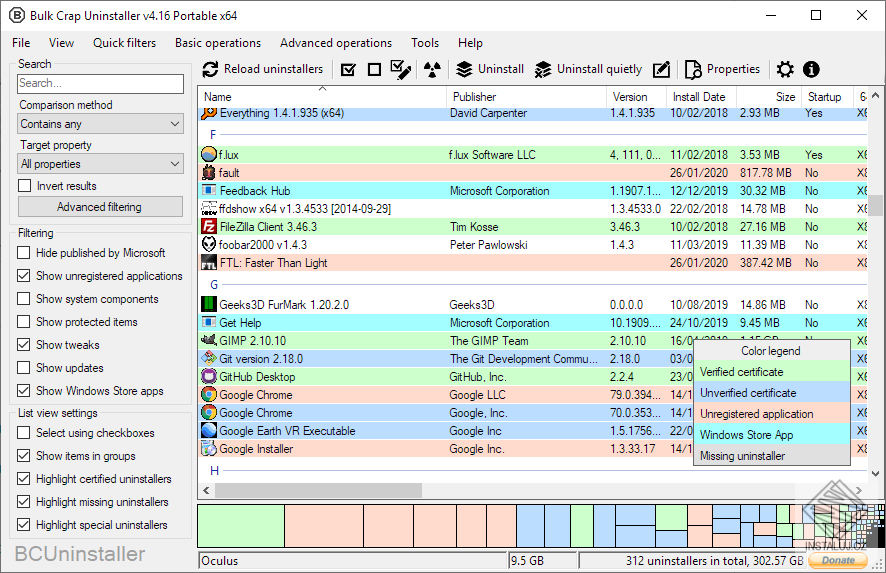Open the Comparison method dropdown
The height and width of the screenshot is (573, 886).
pyautogui.click(x=101, y=124)
